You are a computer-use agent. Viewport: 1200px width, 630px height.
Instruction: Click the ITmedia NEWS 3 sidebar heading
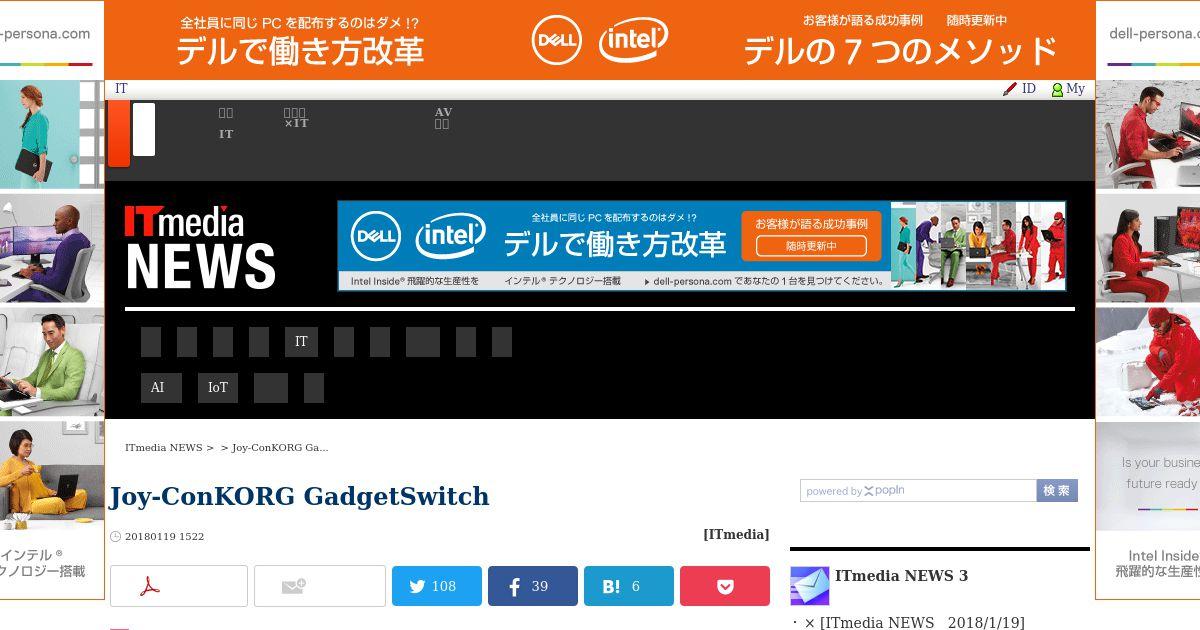(x=901, y=576)
